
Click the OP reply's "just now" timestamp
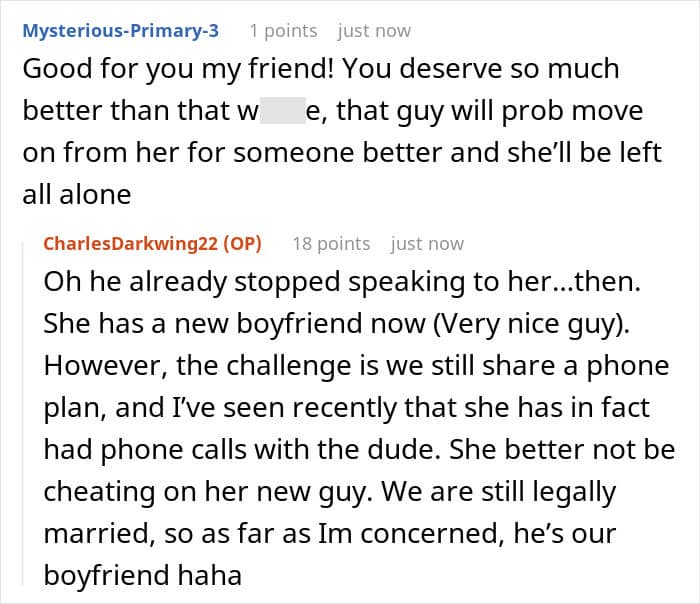click(x=427, y=243)
